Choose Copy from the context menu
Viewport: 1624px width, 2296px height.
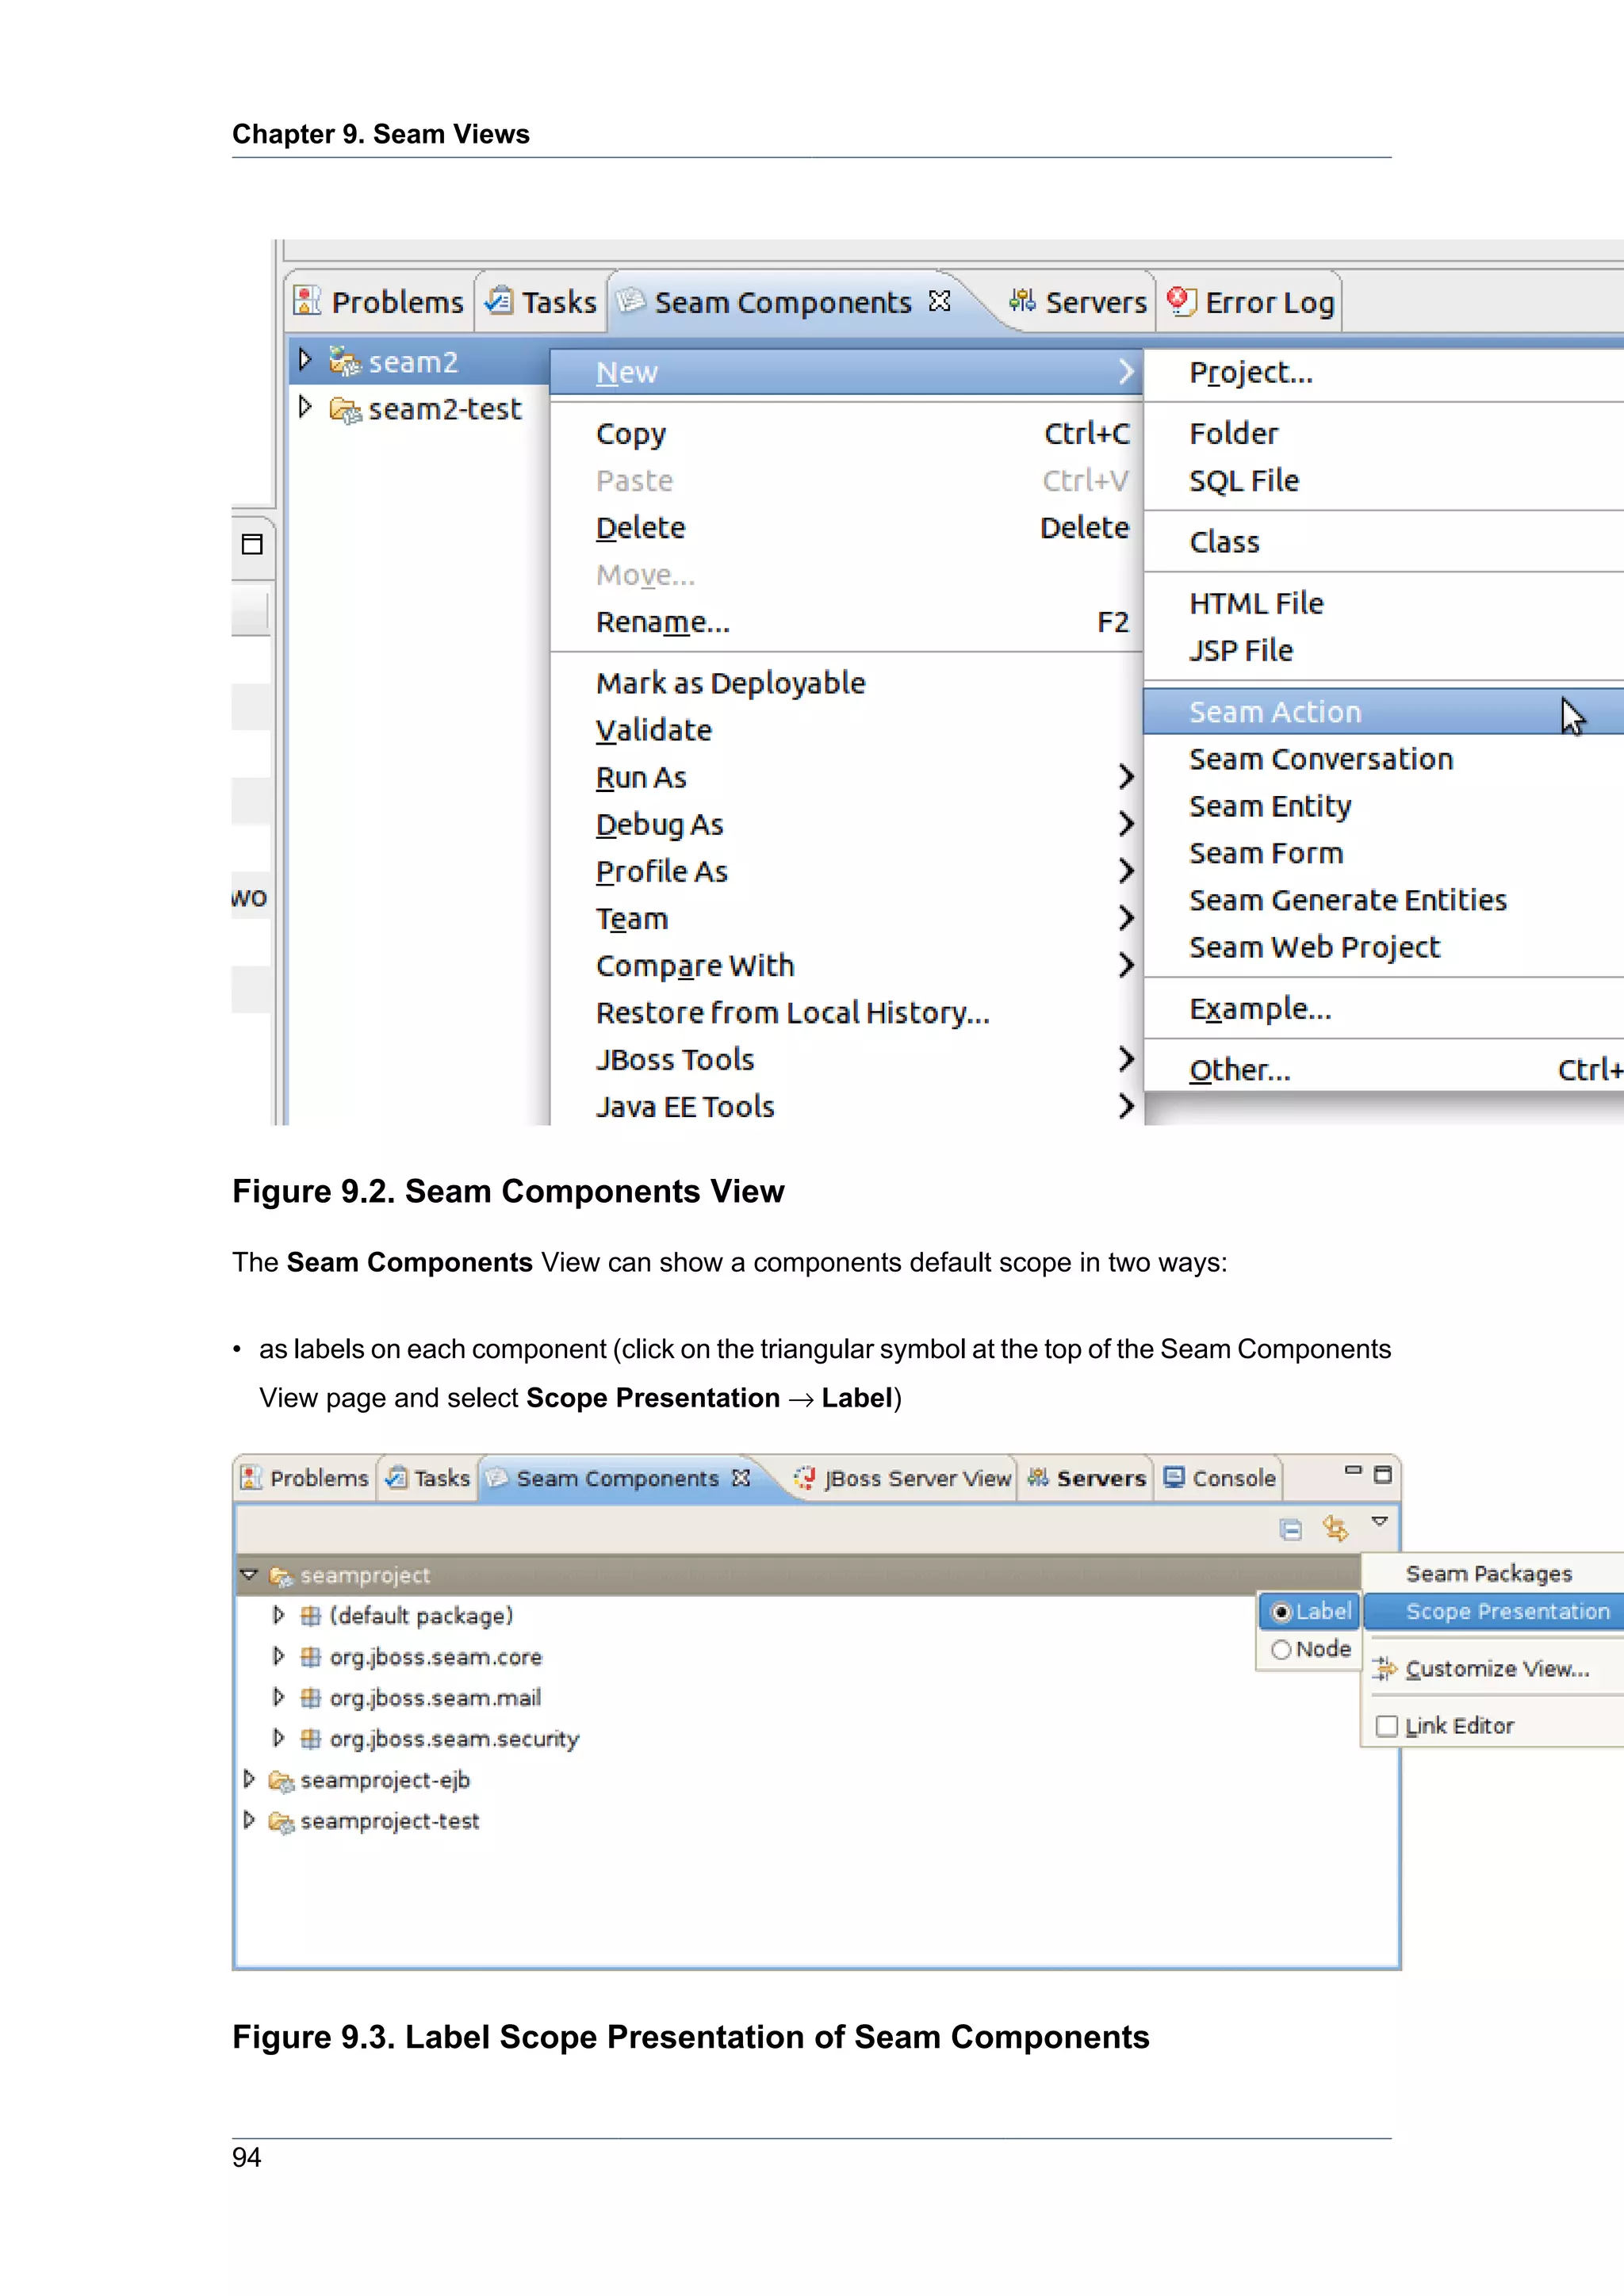click(846, 433)
